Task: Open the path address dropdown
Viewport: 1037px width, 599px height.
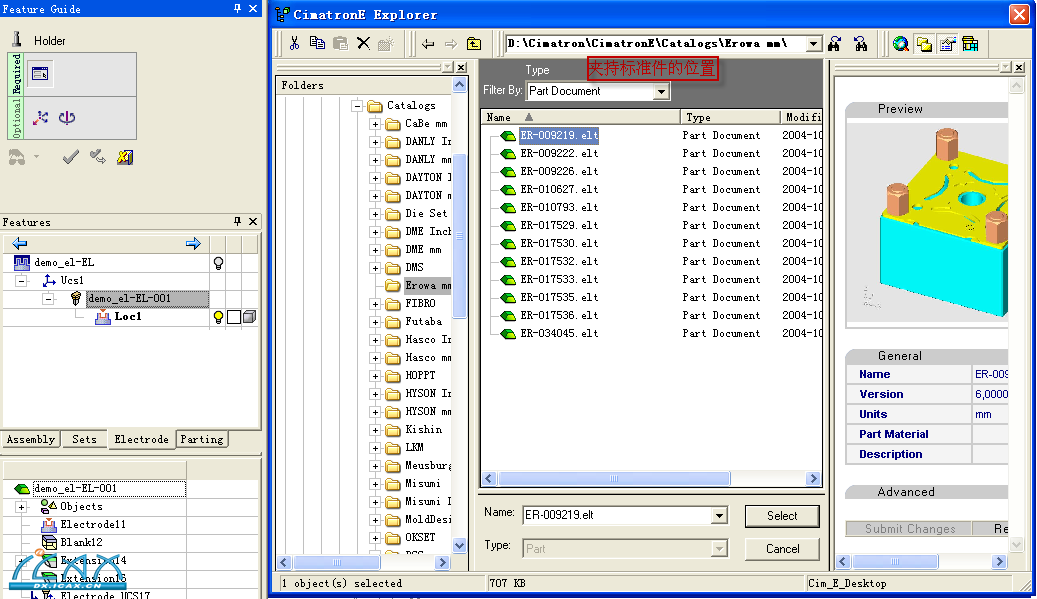Action: [x=813, y=44]
